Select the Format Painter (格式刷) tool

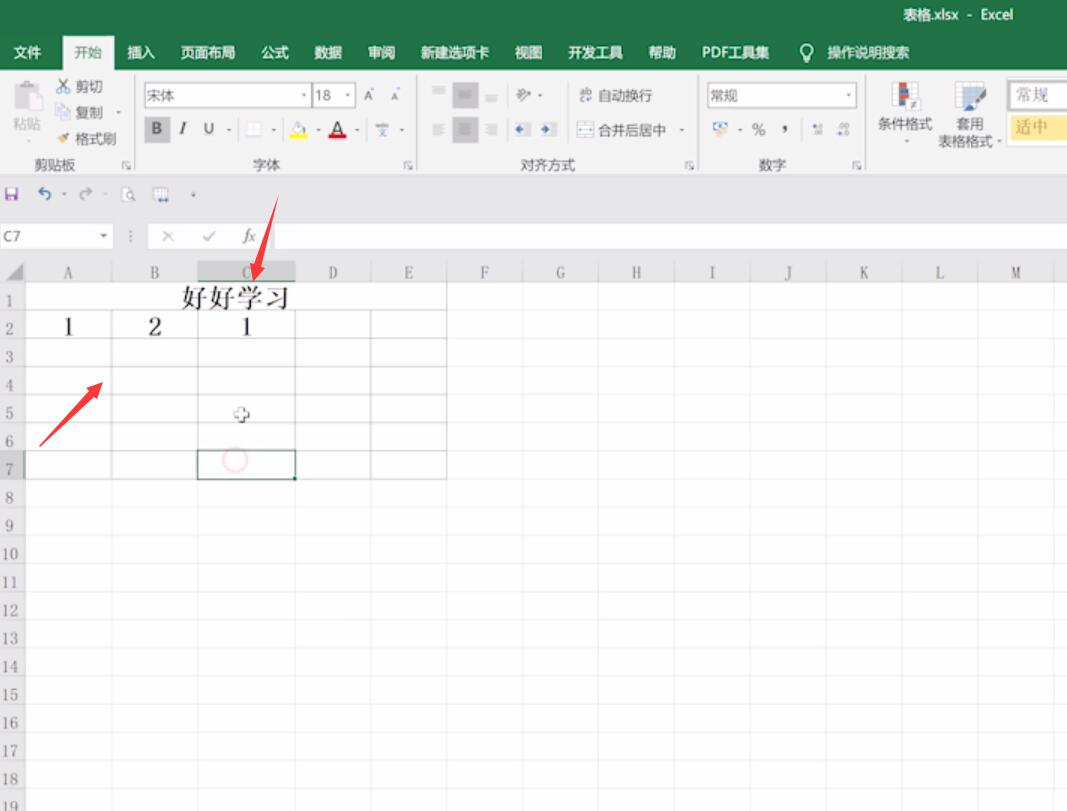[86, 139]
